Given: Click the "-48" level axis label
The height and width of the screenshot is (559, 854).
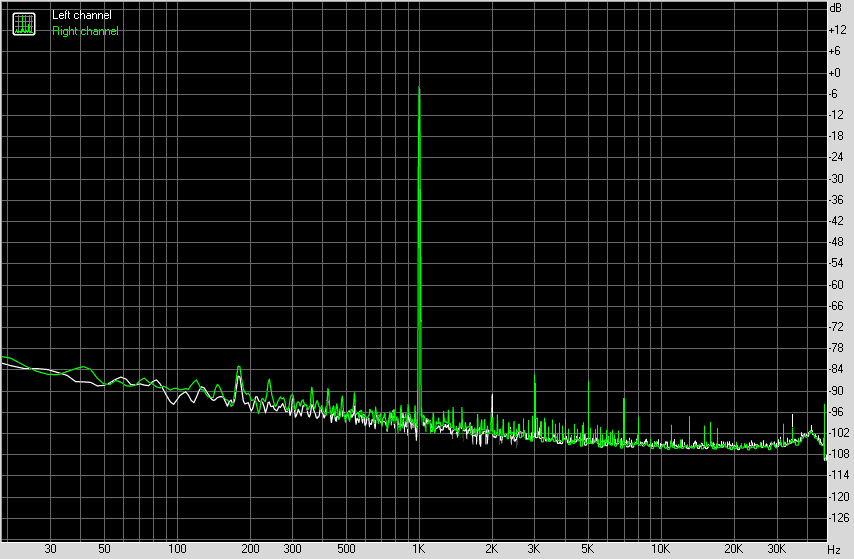Looking at the screenshot, I should click(x=836, y=242).
